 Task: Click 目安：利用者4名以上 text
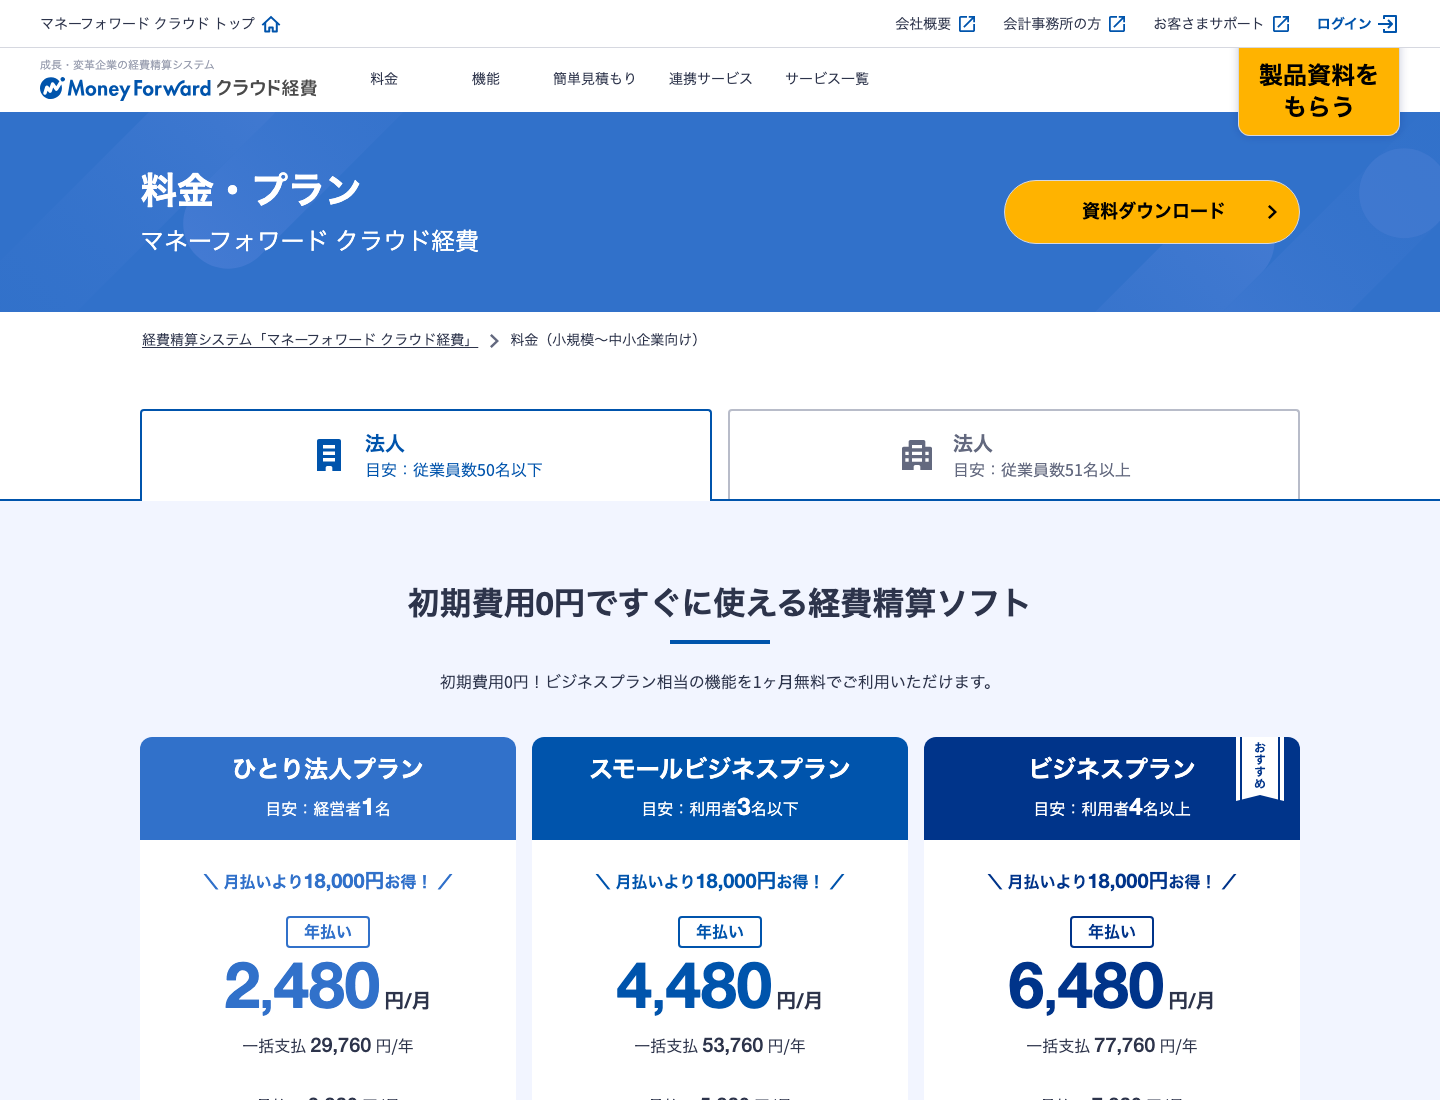[1112, 808]
